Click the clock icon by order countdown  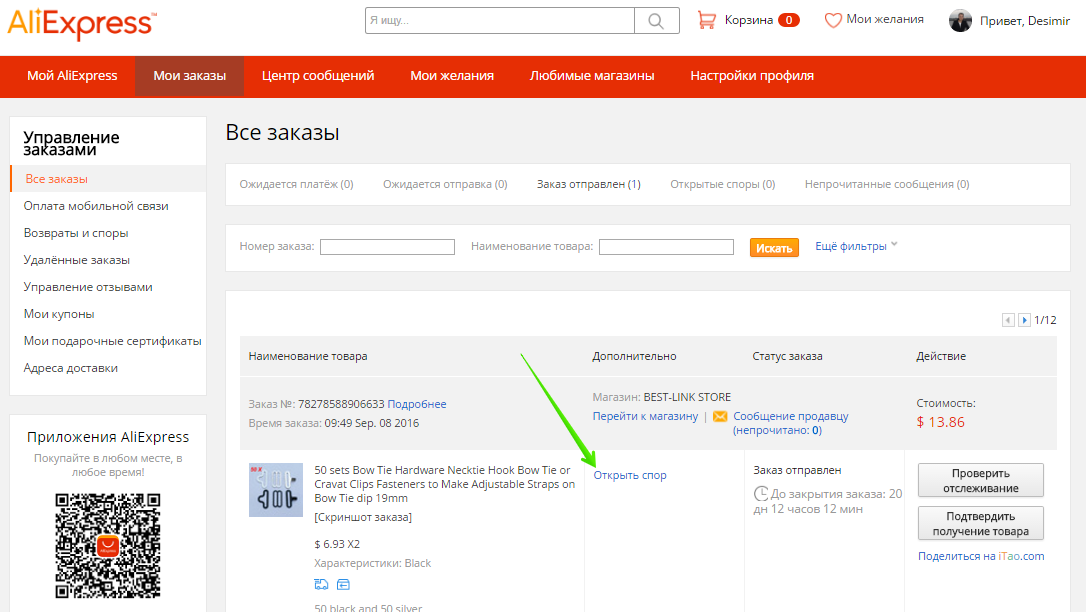pyautogui.click(x=761, y=494)
